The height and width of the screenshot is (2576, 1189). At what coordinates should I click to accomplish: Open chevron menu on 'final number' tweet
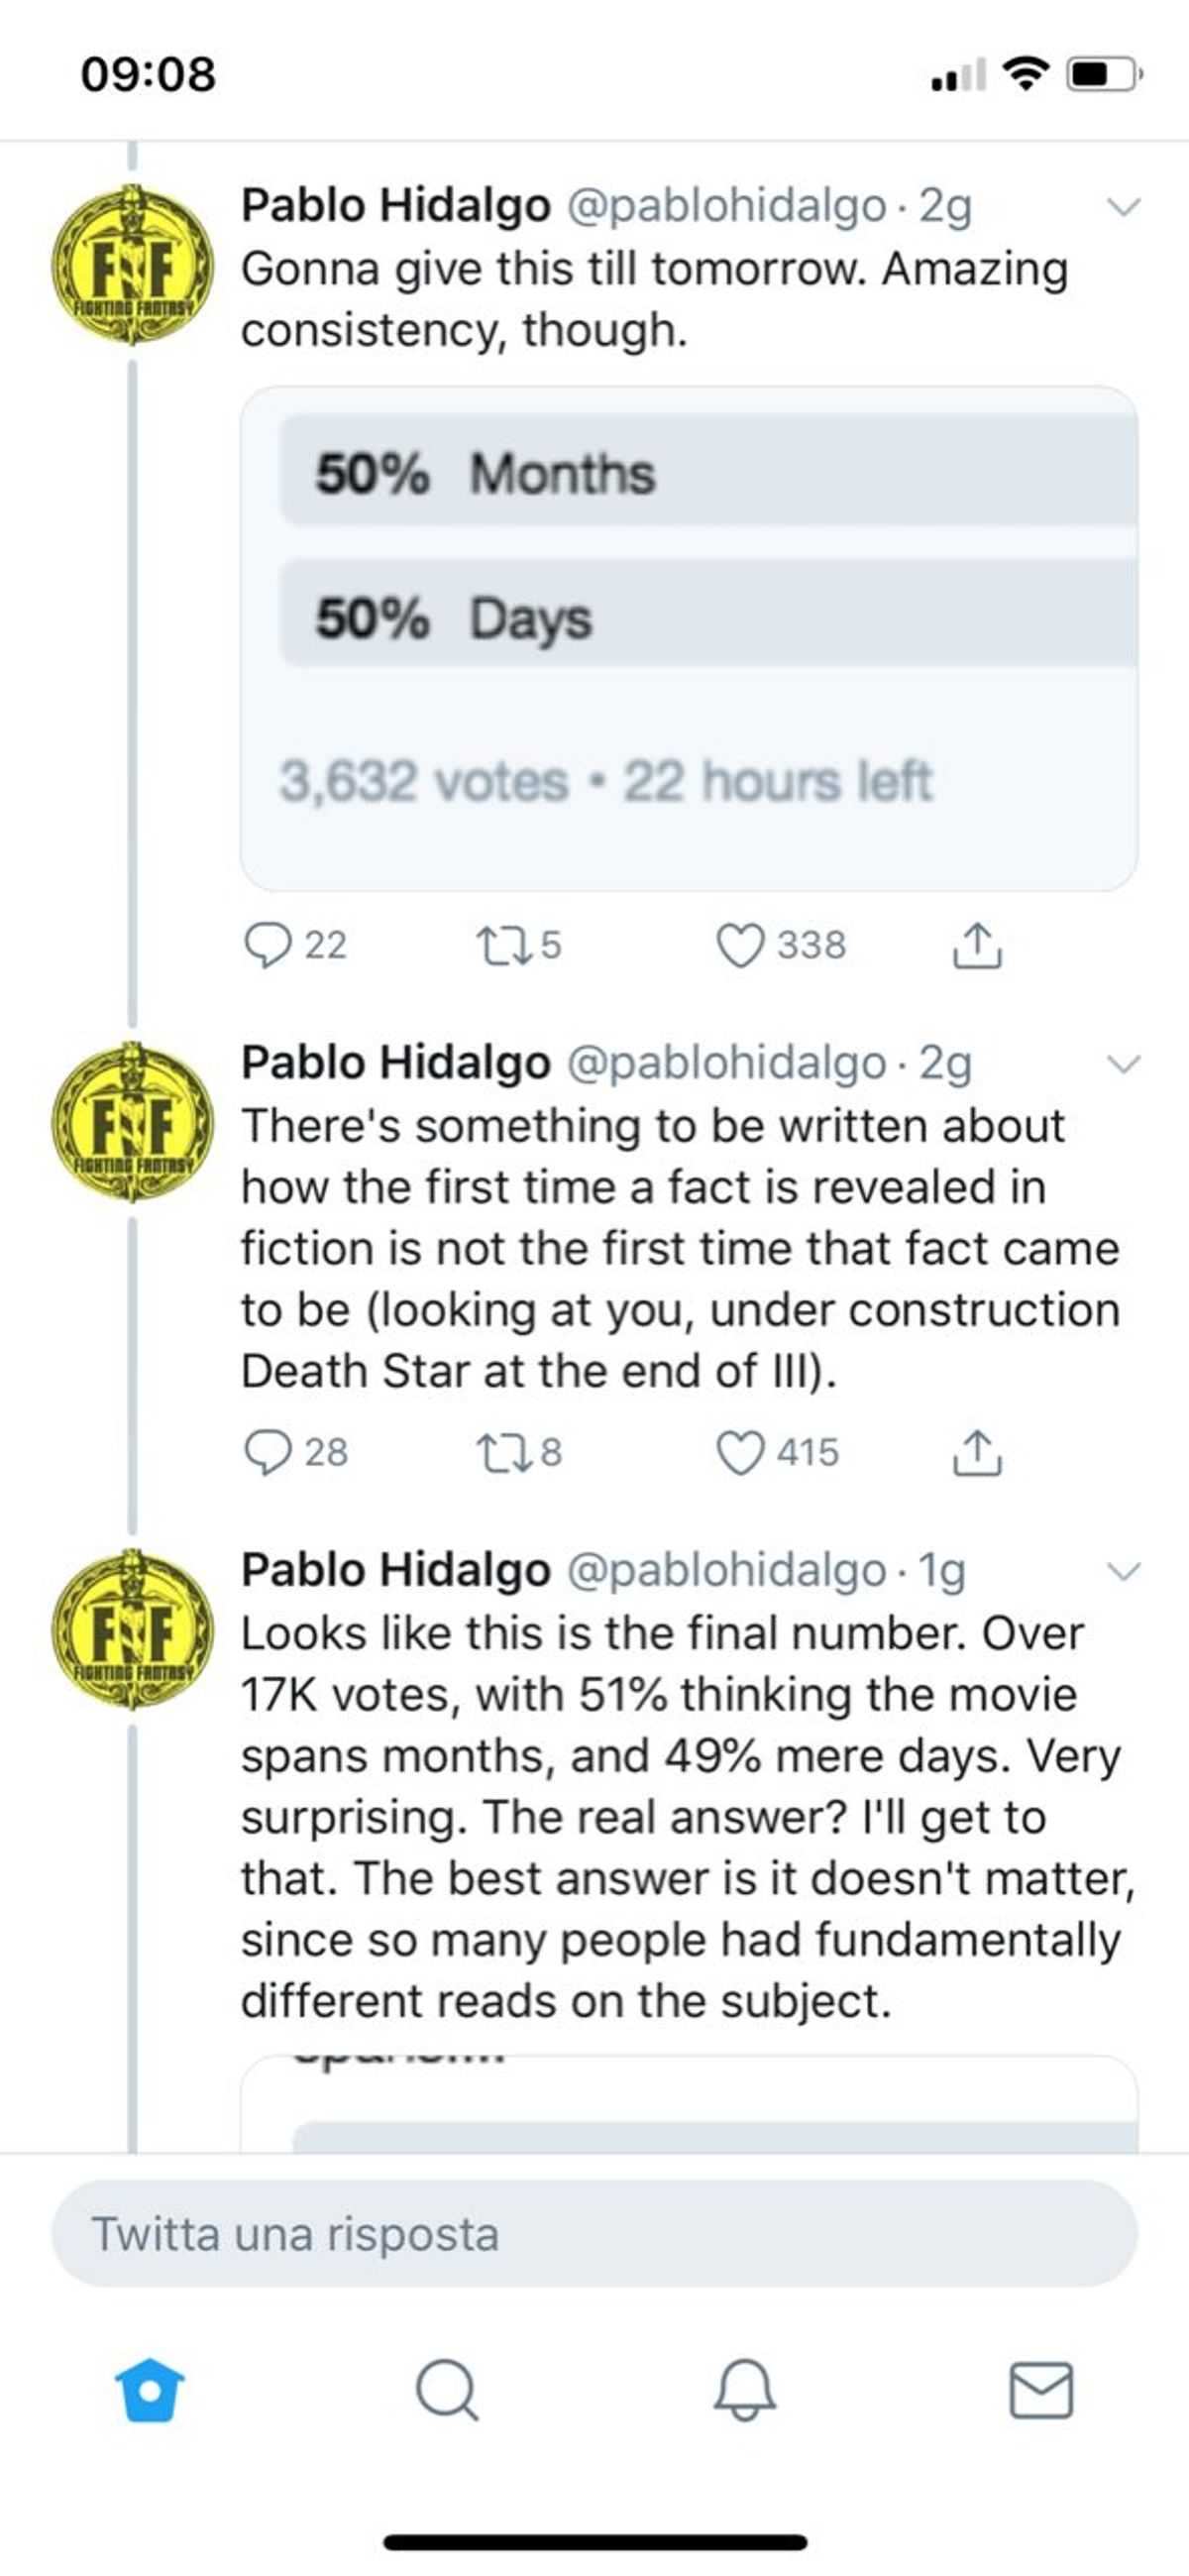click(x=1124, y=1571)
